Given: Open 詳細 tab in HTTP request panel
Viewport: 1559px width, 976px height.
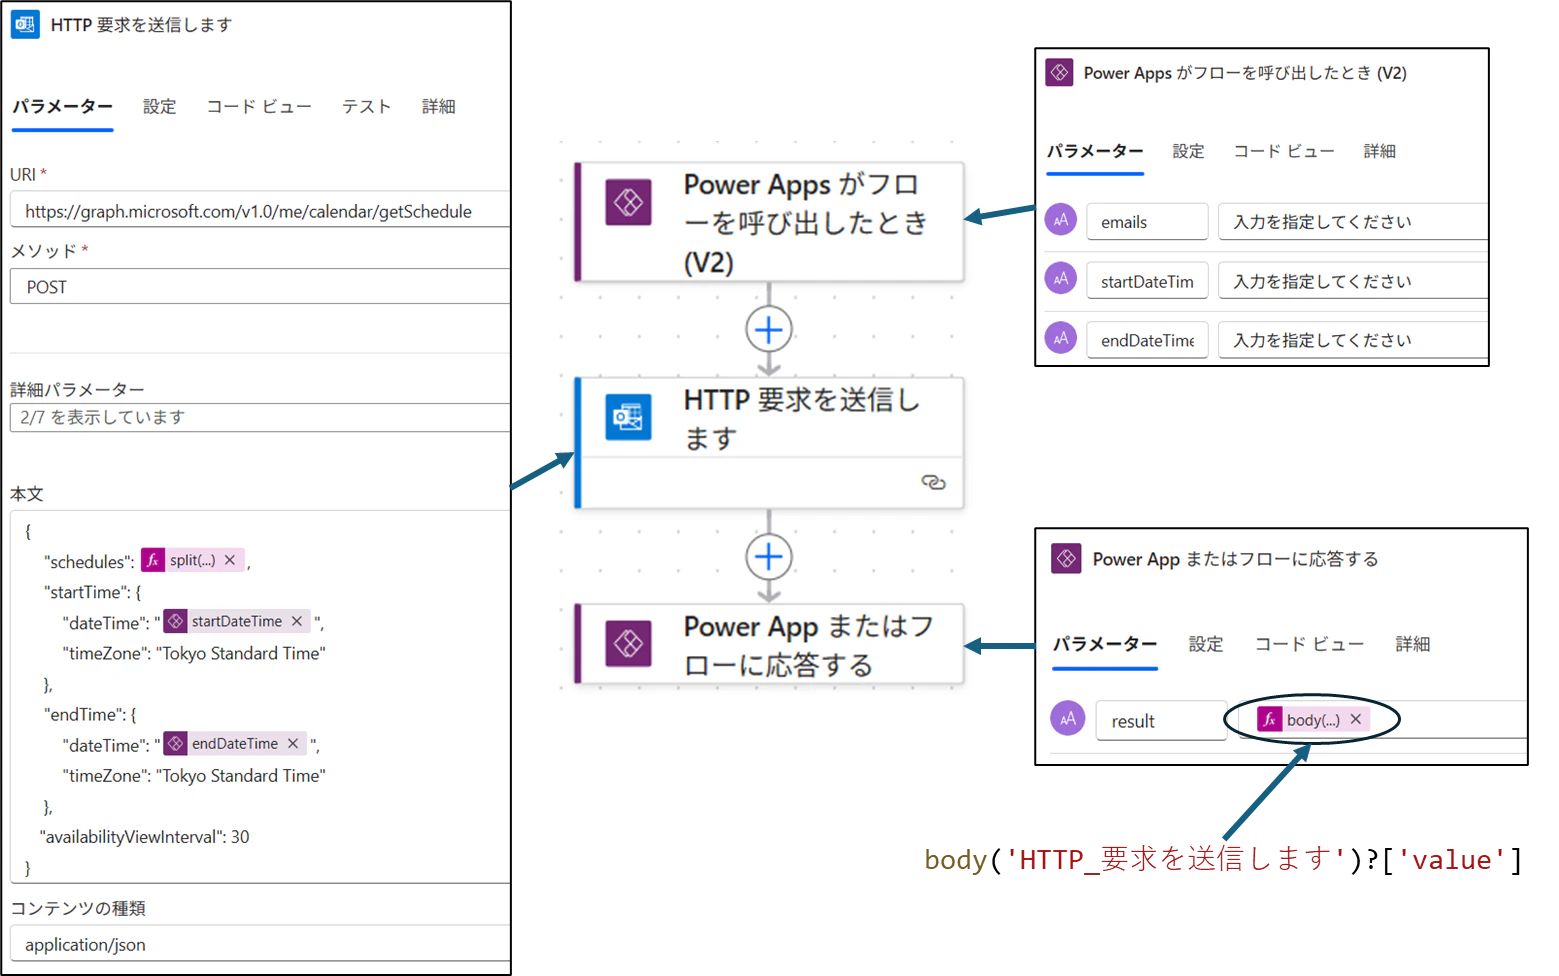Looking at the screenshot, I should pos(439,106).
